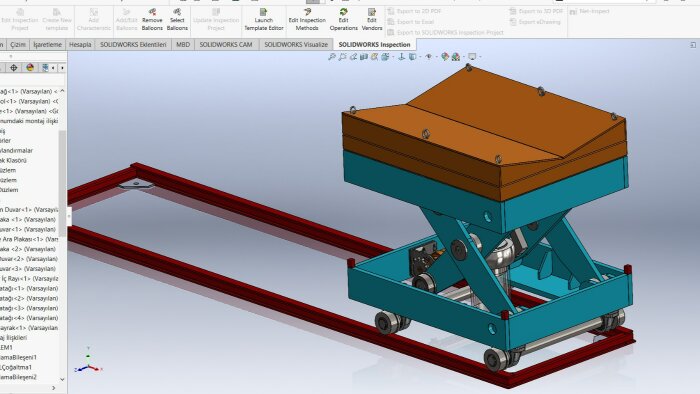Launch the Template Editor

pos(264,20)
